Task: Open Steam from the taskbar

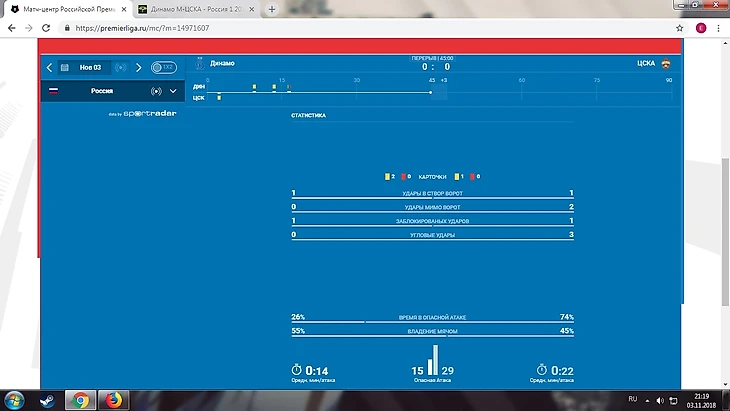Action: coord(47,400)
